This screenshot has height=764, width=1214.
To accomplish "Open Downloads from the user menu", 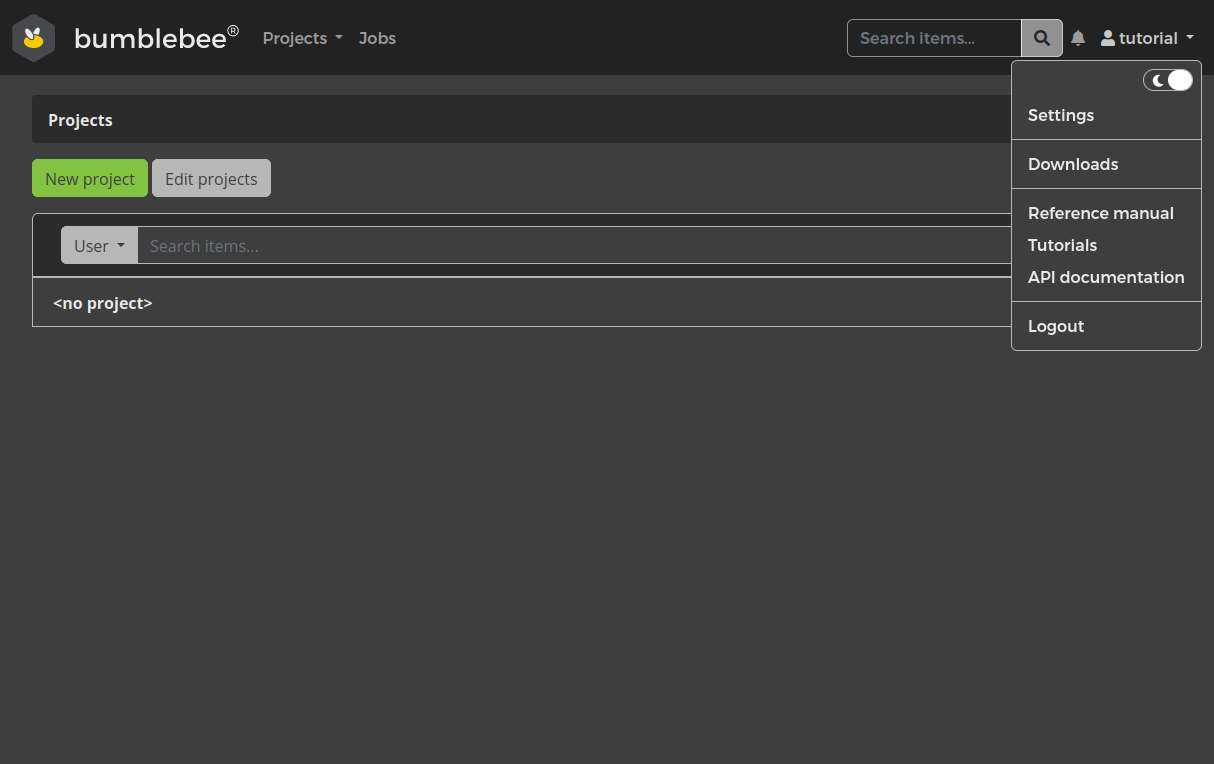I will (1073, 164).
